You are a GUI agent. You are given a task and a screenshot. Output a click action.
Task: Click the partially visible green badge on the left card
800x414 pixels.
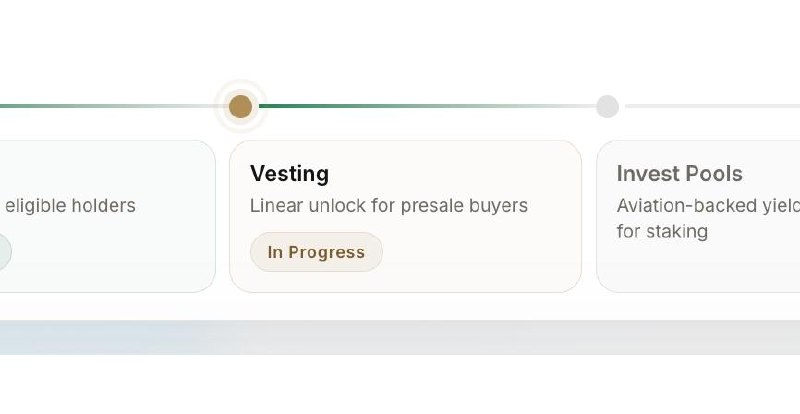coord(5,252)
